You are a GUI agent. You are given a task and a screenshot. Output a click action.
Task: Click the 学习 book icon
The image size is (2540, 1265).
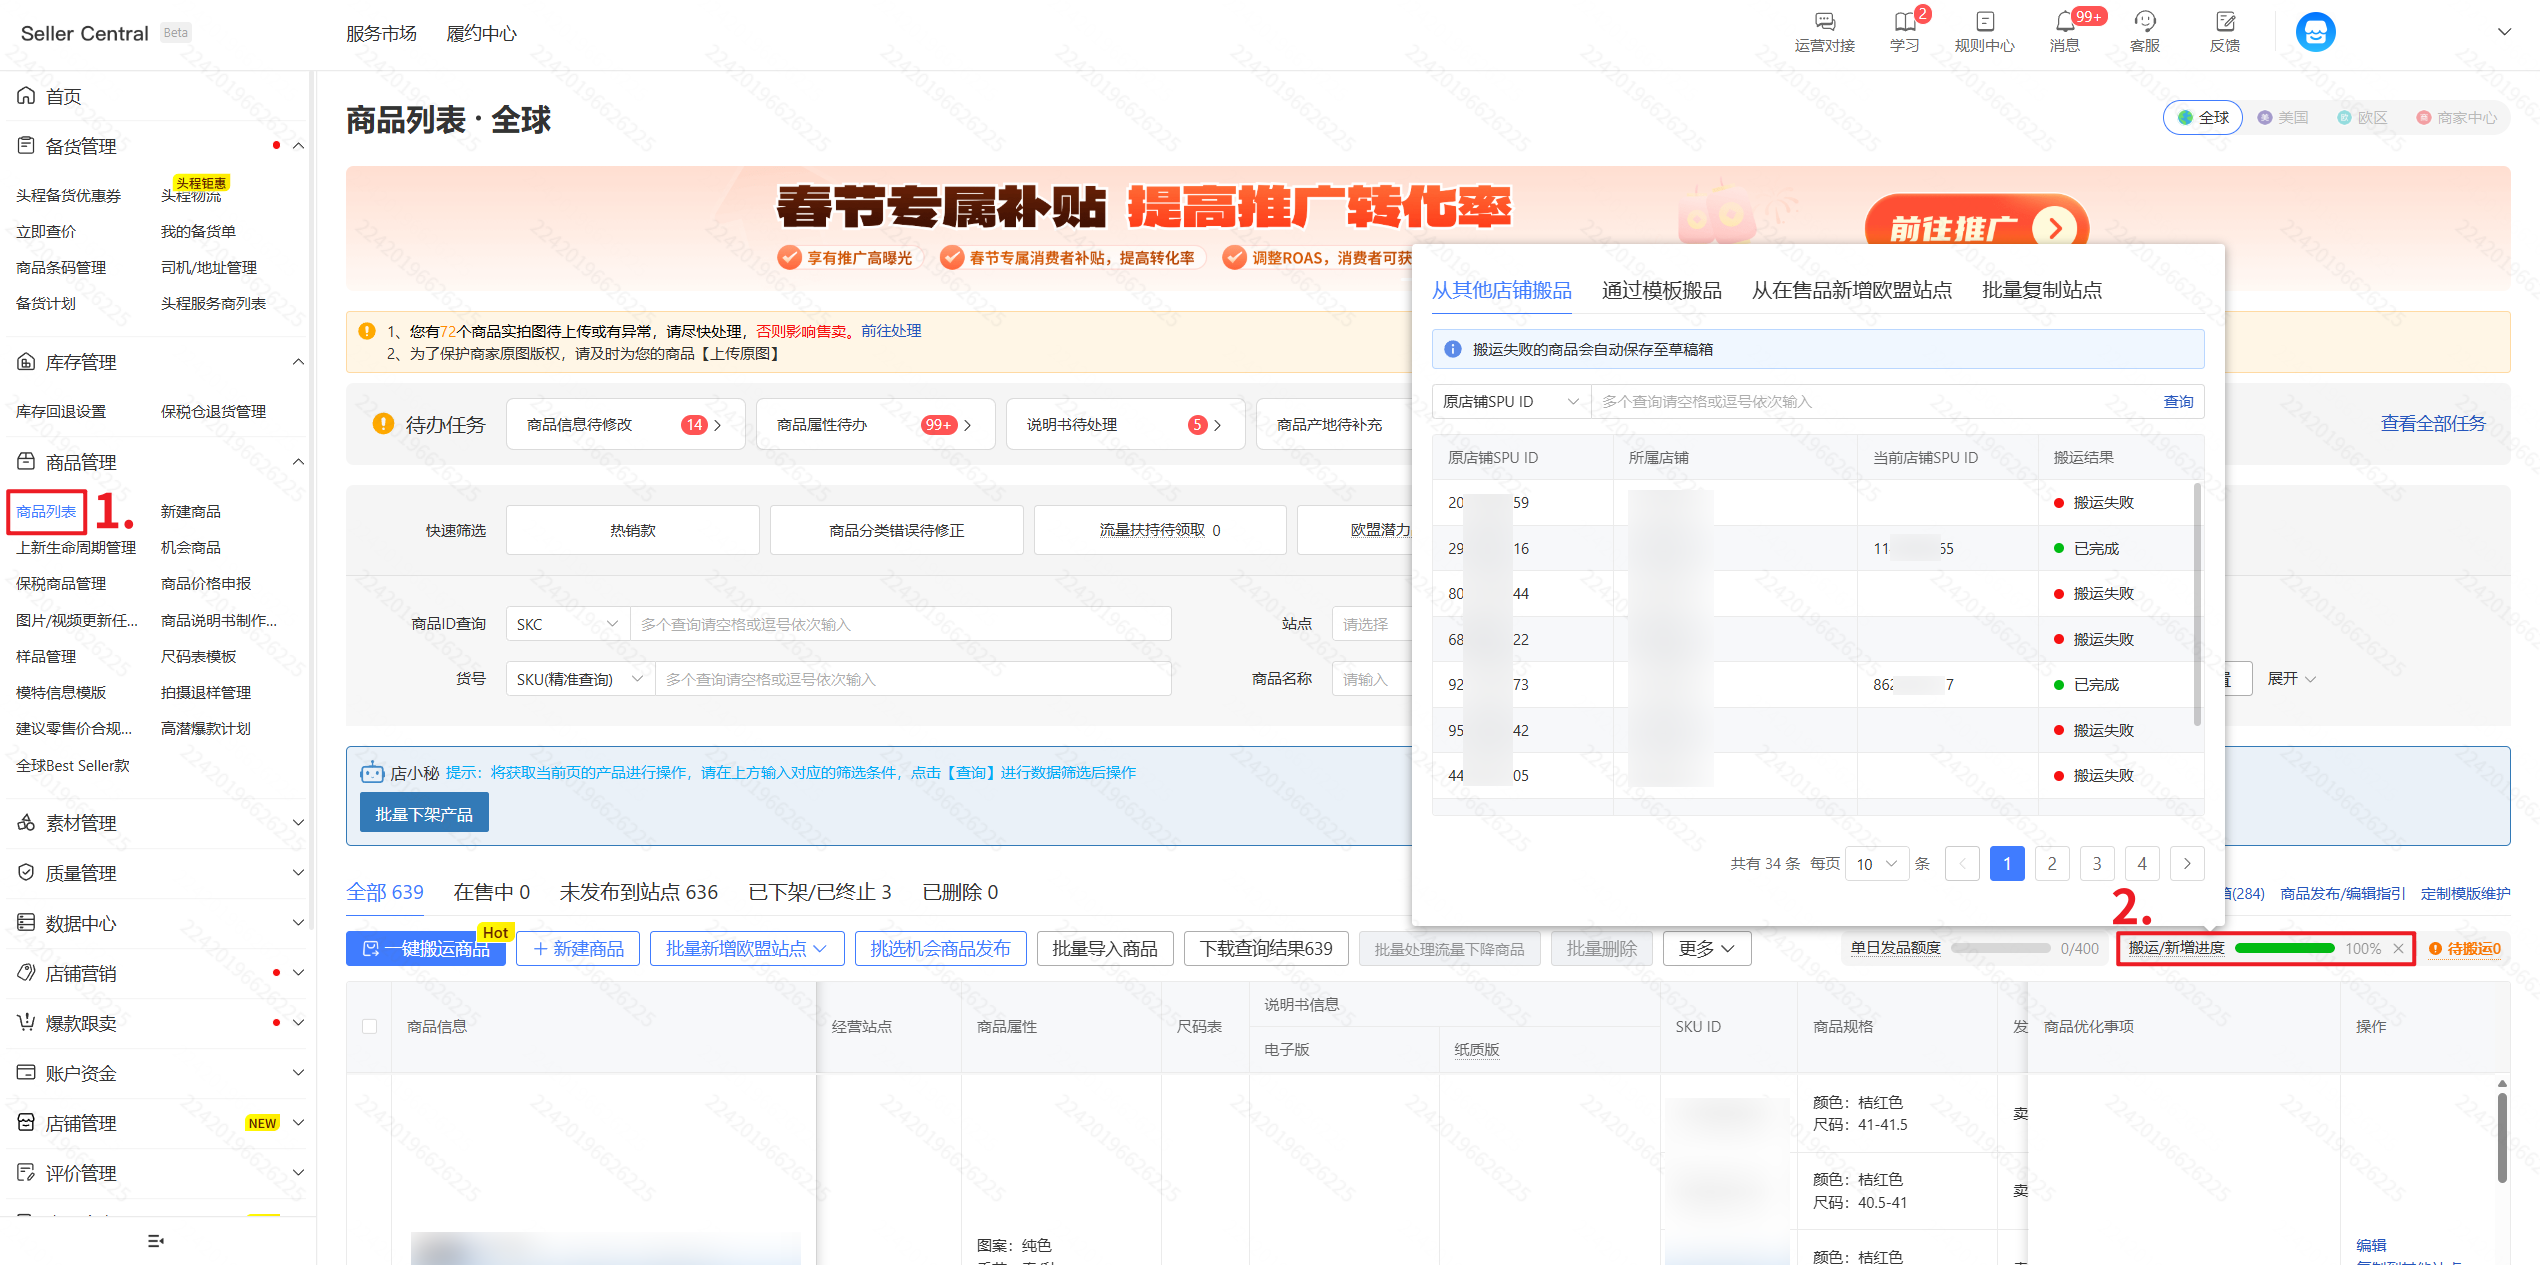(1903, 22)
